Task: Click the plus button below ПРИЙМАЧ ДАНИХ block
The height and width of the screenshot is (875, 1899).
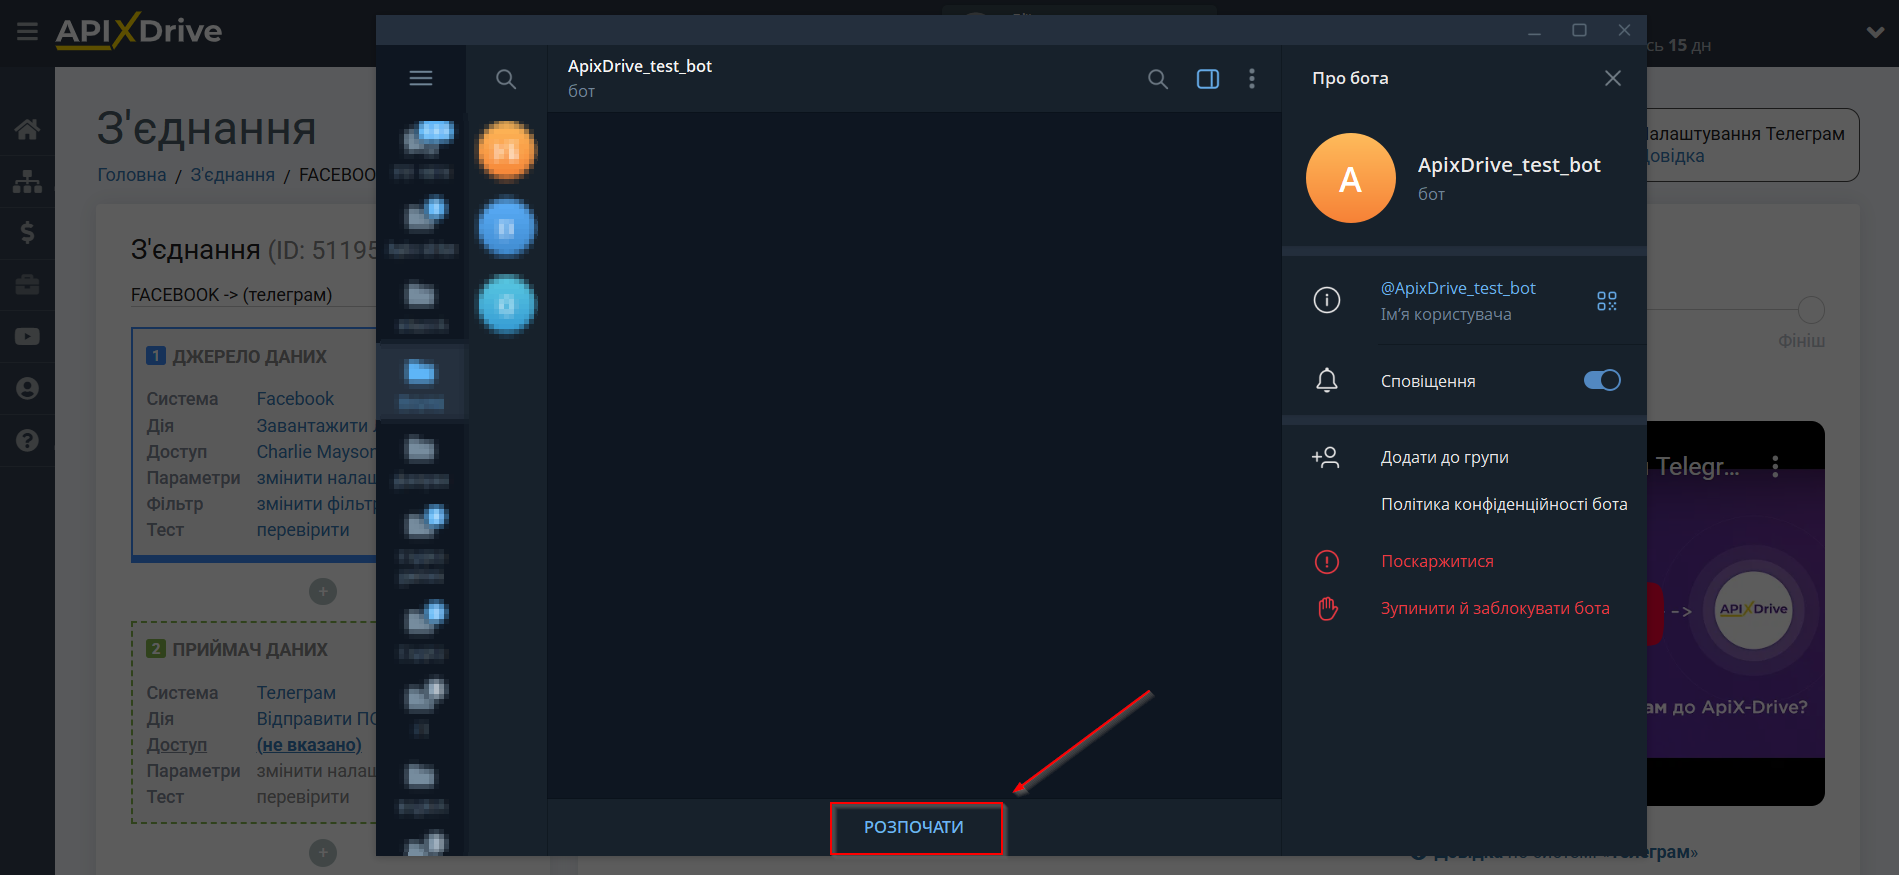Action: [x=323, y=853]
